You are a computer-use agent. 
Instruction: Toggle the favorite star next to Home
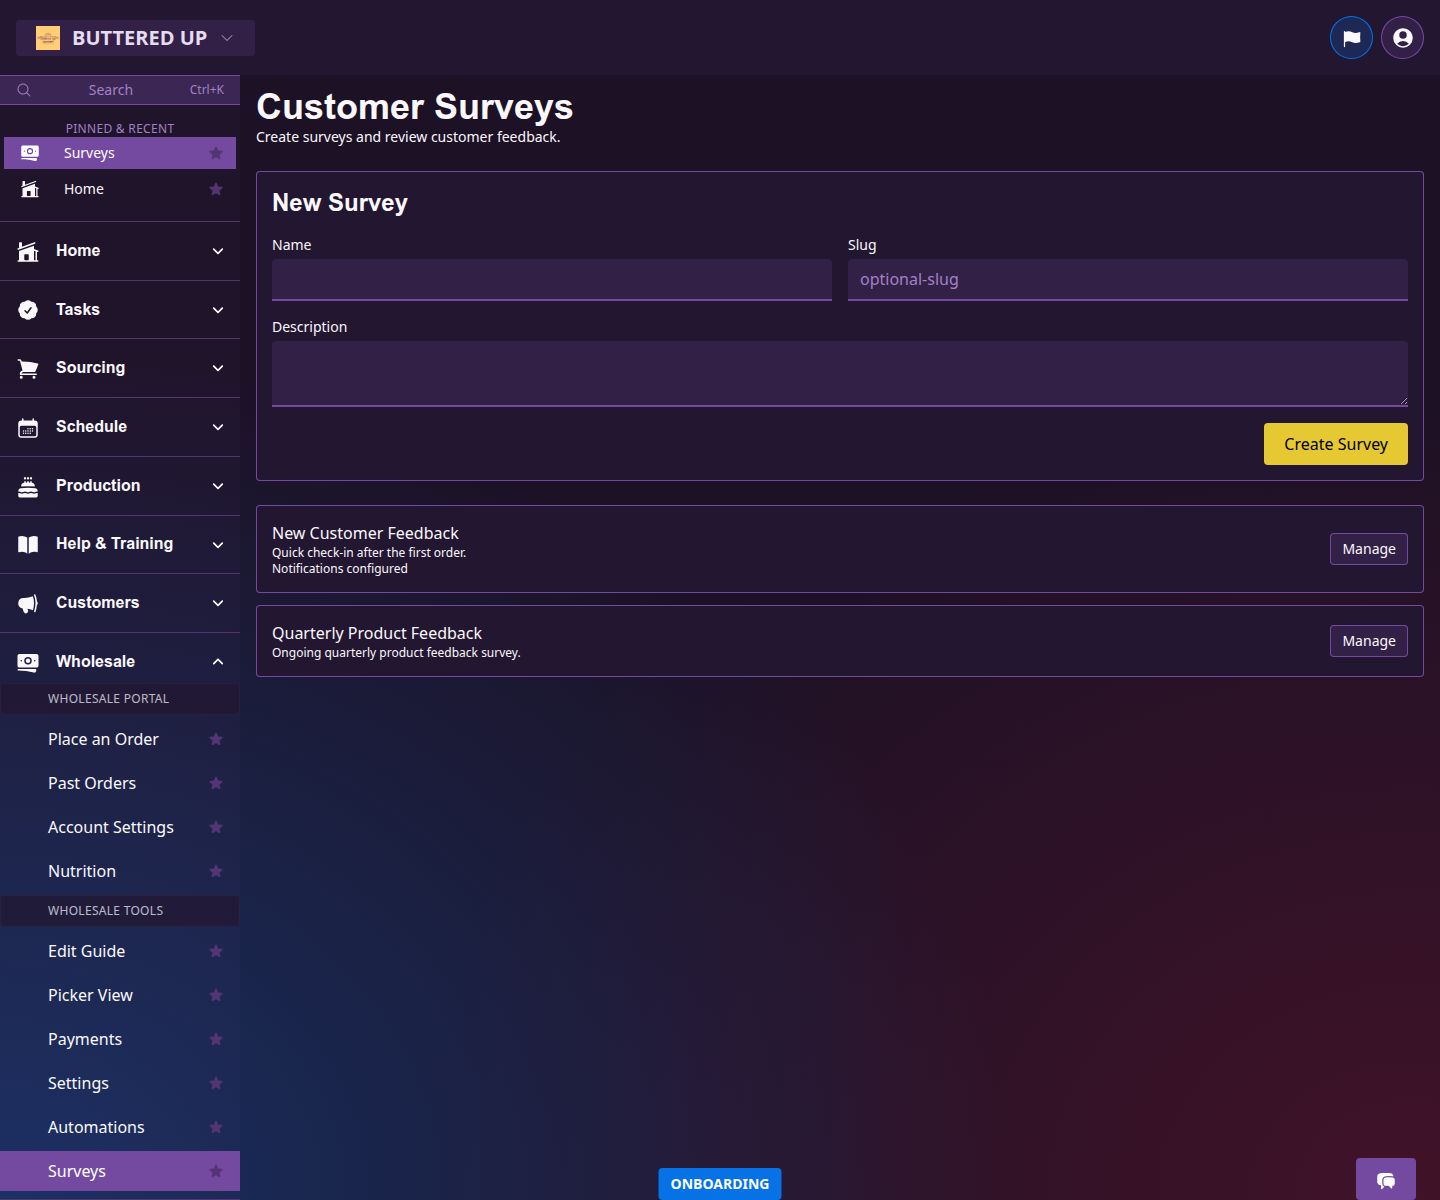(x=216, y=189)
